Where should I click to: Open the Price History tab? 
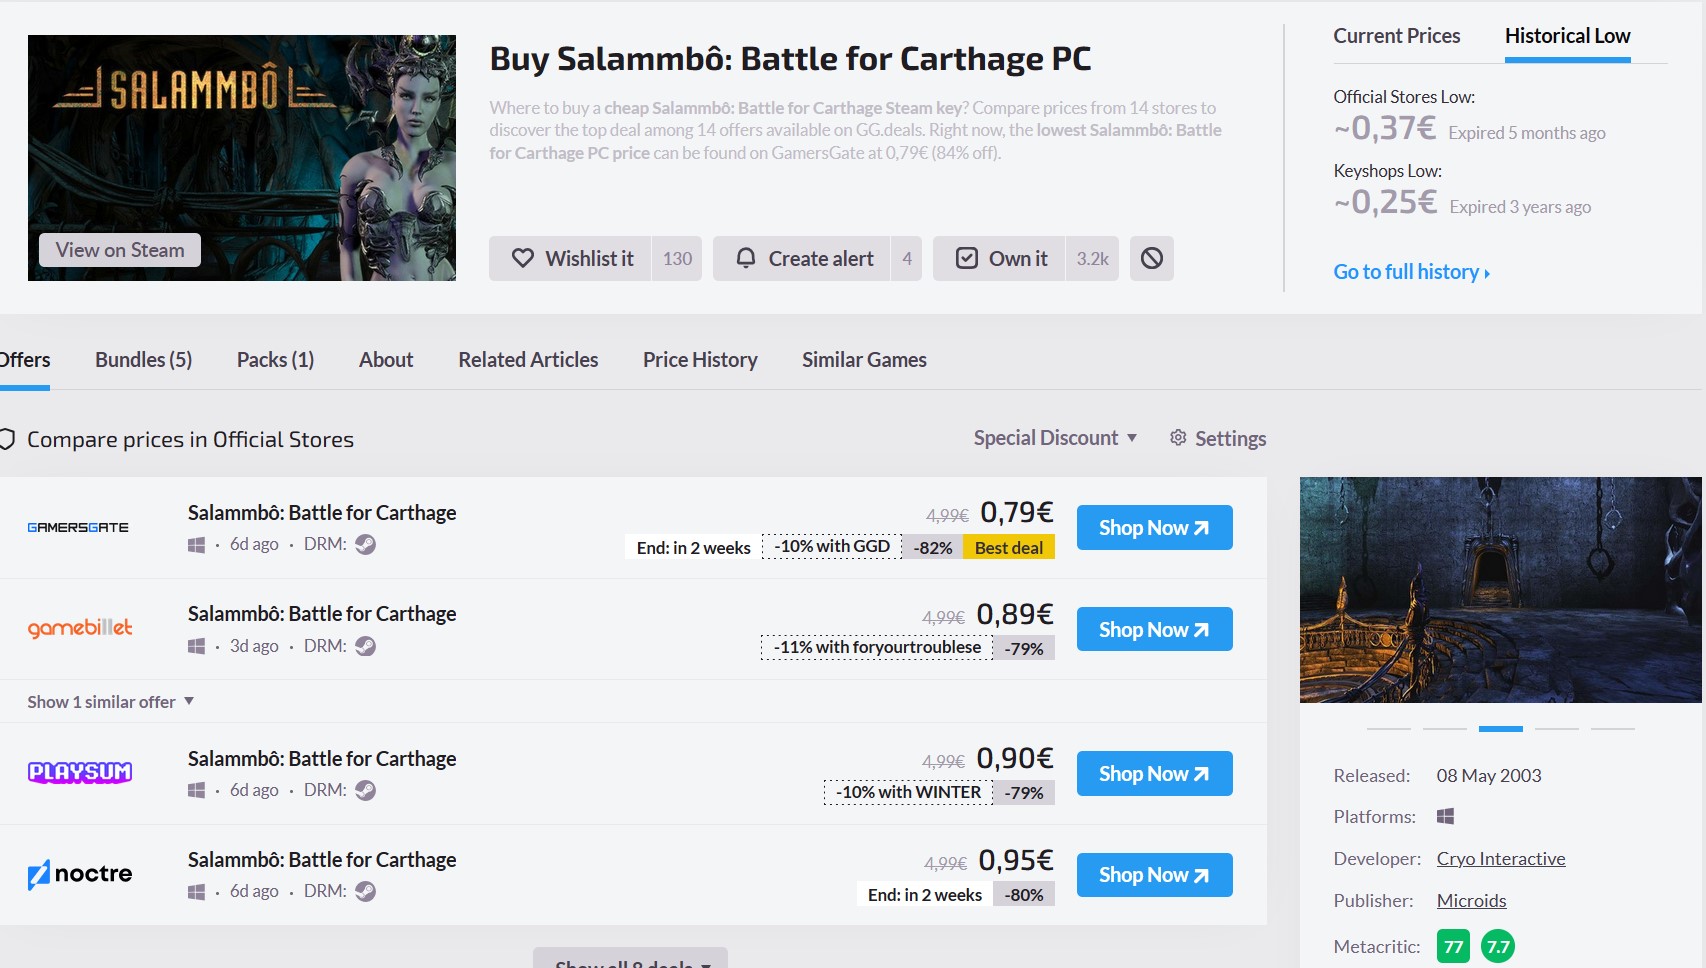pyautogui.click(x=700, y=360)
